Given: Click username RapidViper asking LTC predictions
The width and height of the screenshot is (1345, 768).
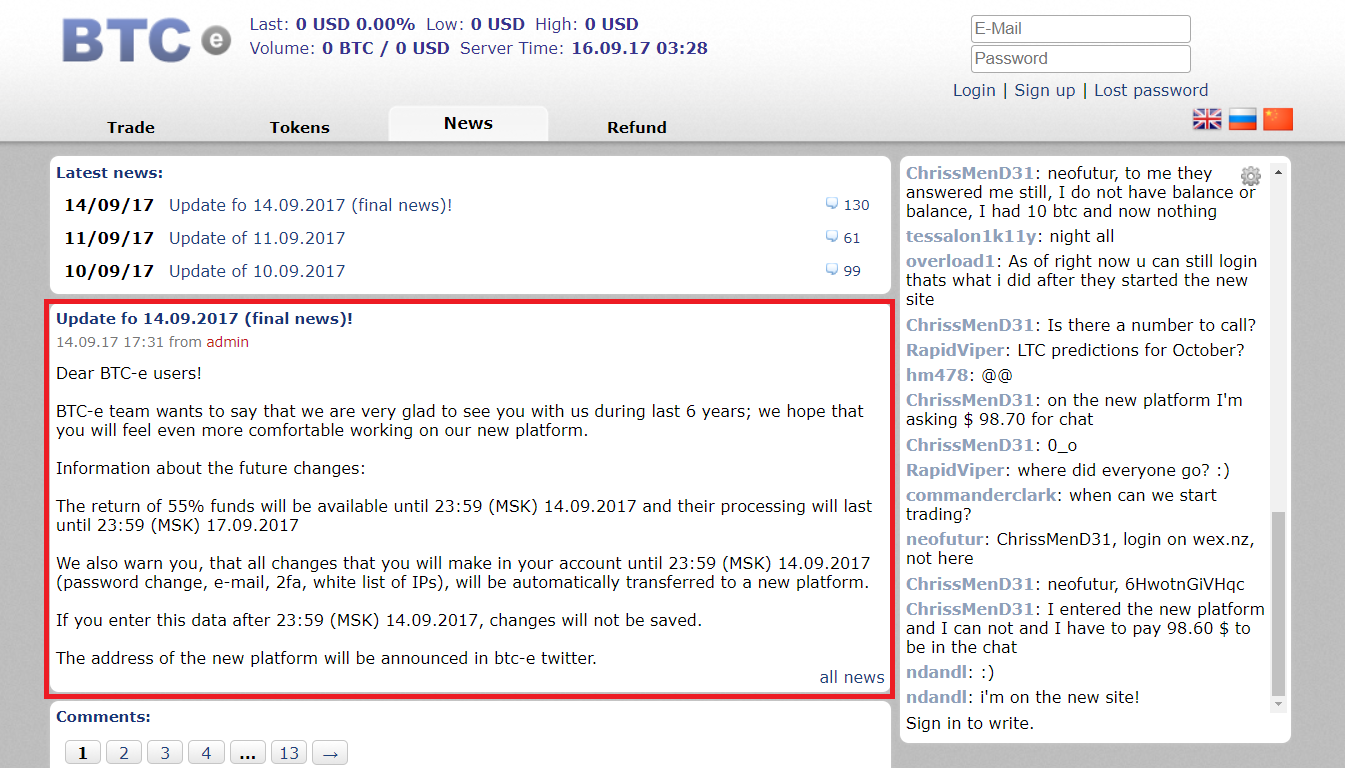Looking at the screenshot, I should coord(955,350).
